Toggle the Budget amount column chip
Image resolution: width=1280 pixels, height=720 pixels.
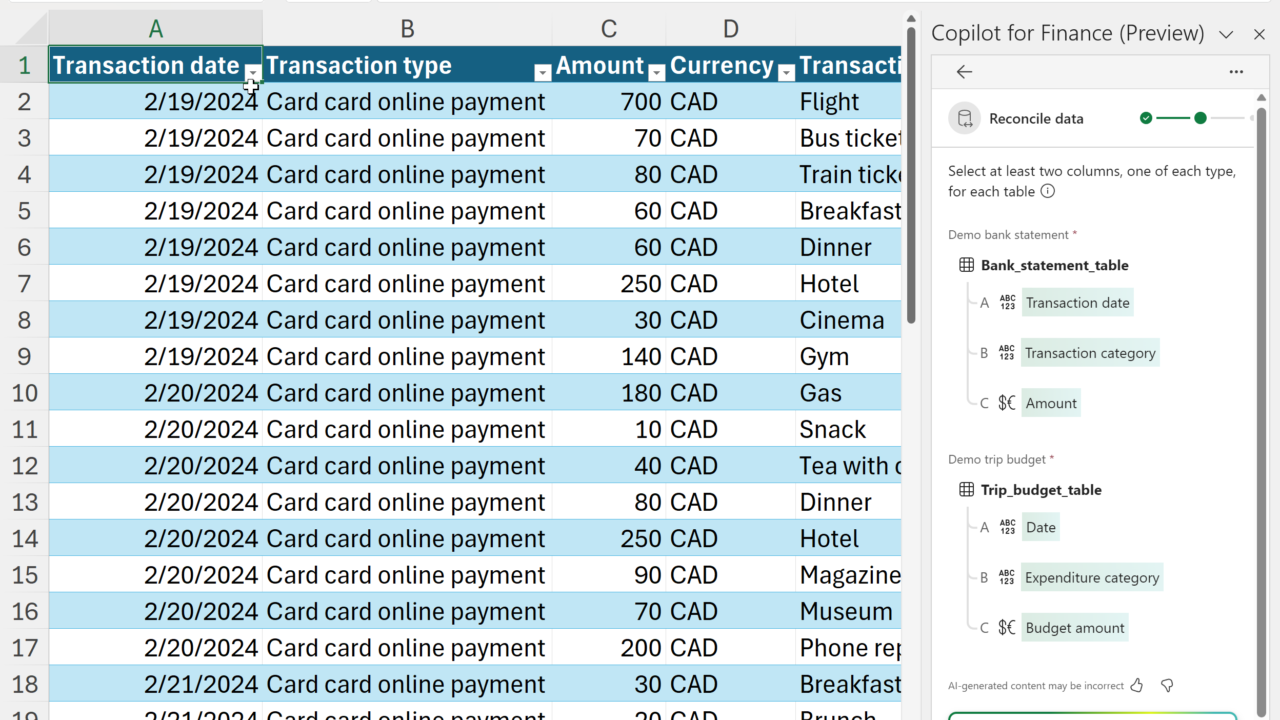1075,628
